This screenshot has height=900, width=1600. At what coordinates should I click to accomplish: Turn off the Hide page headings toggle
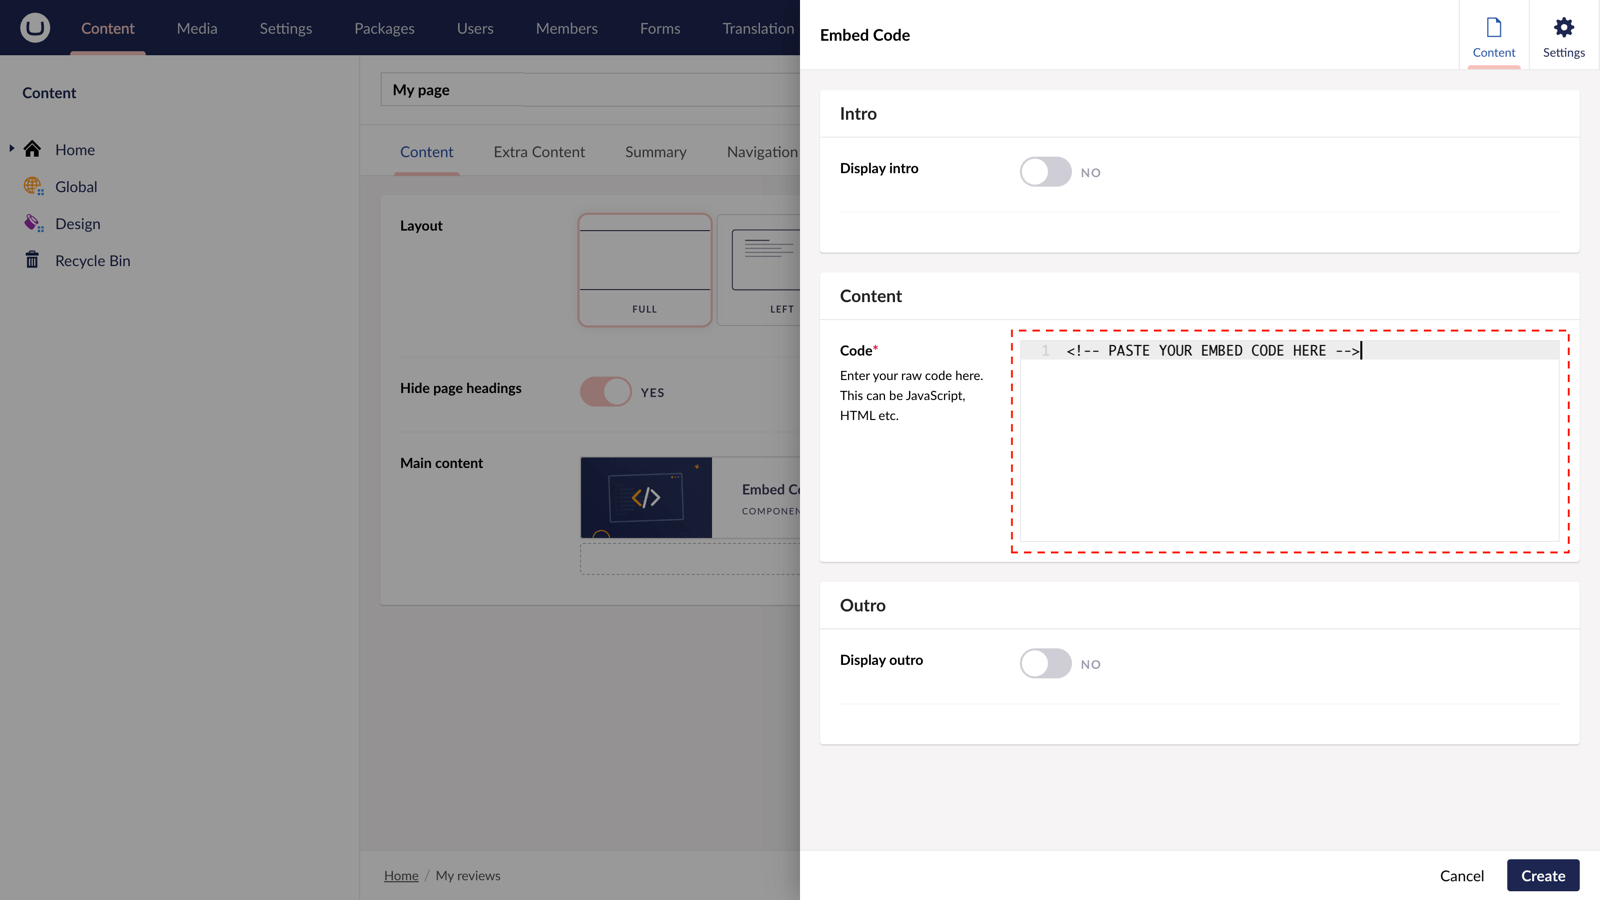(604, 391)
